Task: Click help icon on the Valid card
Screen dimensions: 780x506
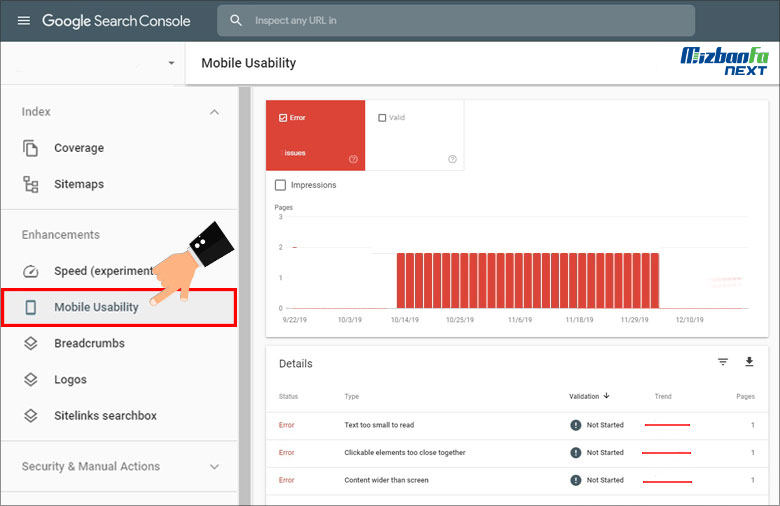Action: (x=452, y=159)
